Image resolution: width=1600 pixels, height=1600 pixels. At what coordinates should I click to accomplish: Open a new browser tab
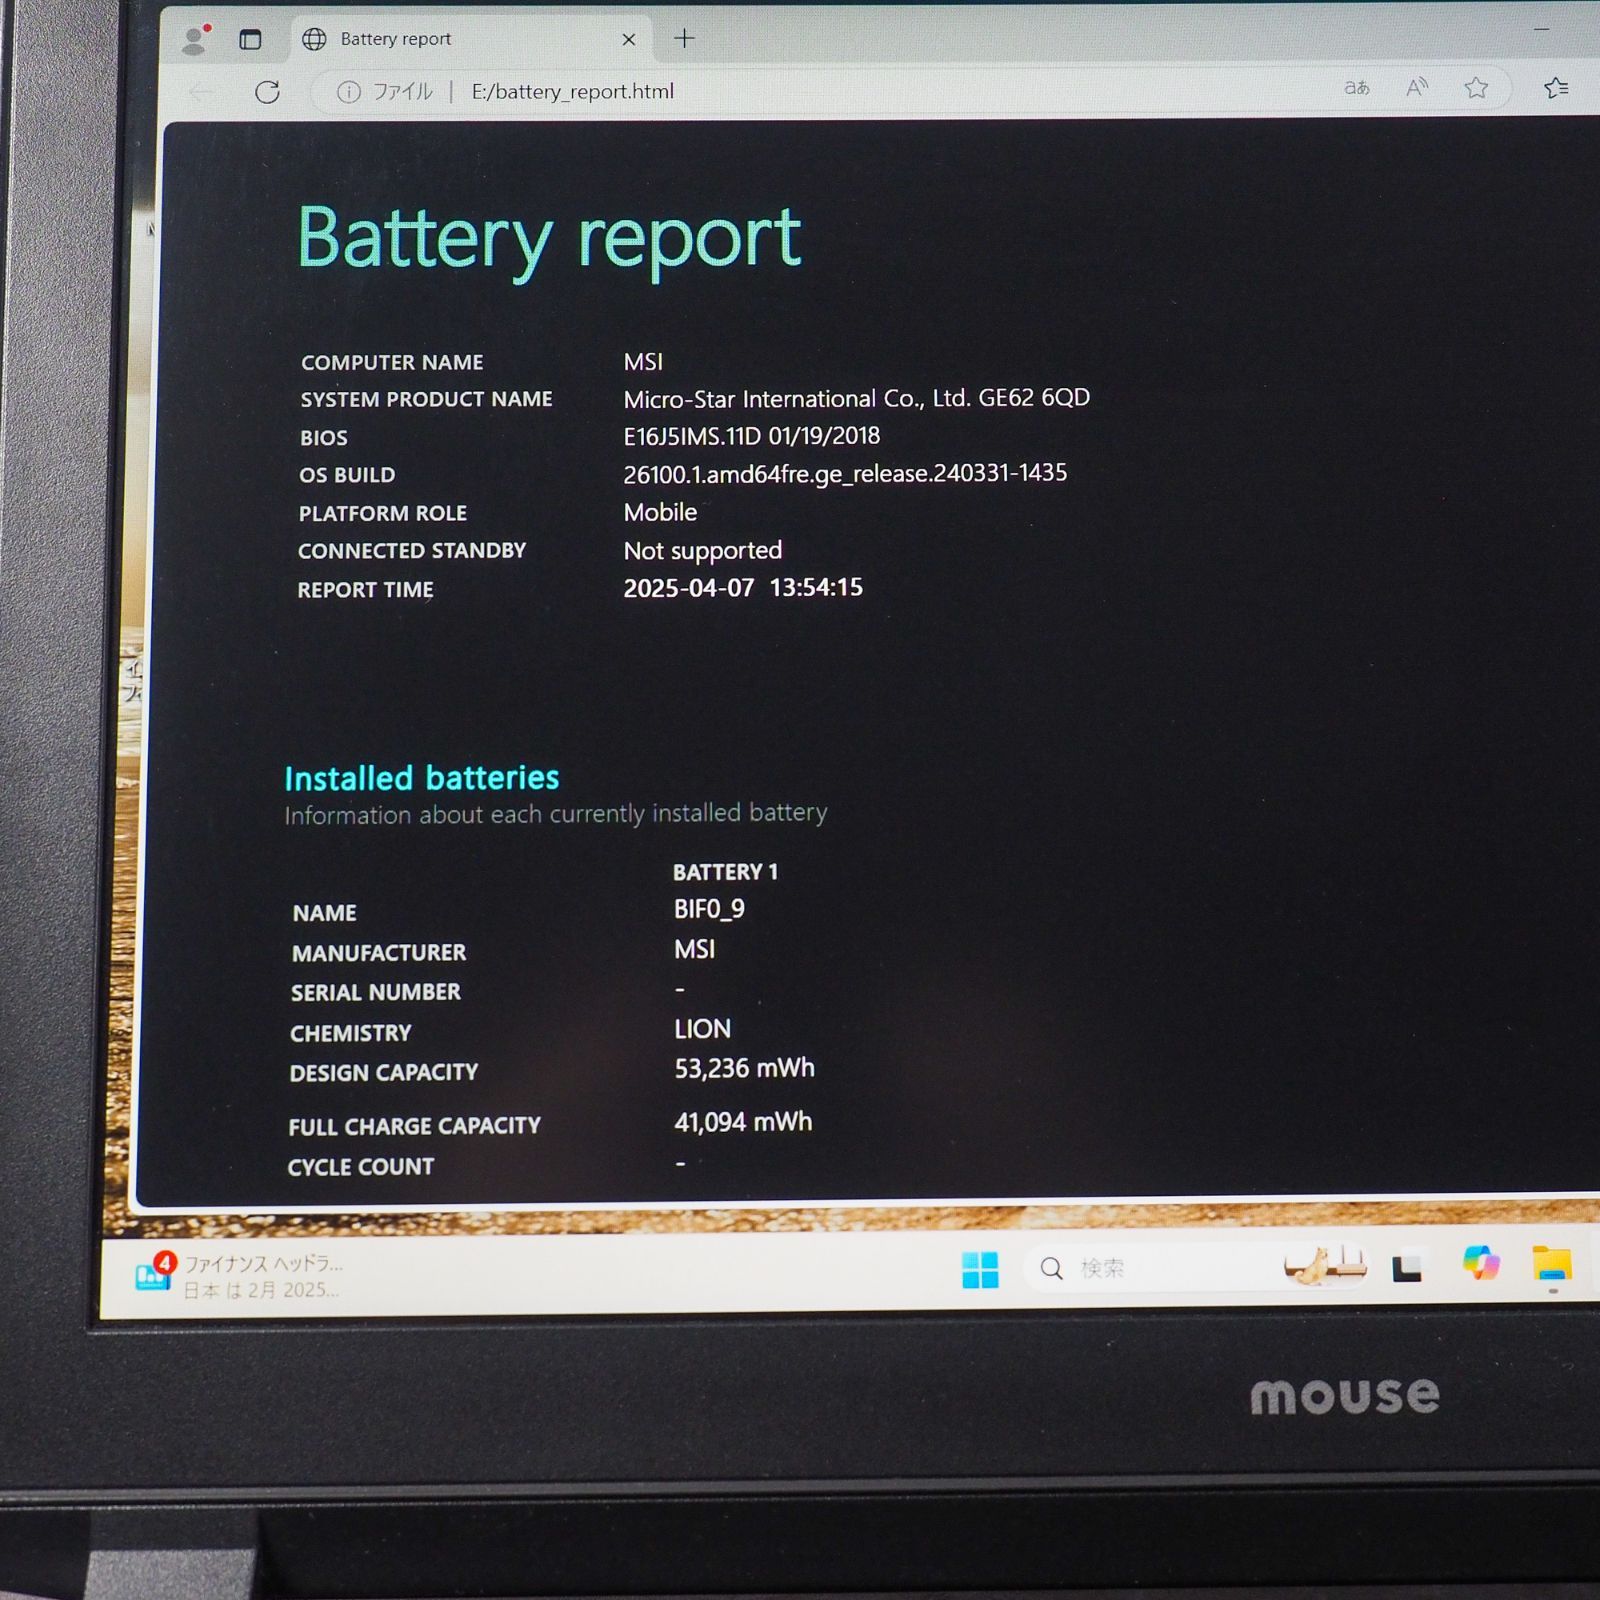click(684, 39)
